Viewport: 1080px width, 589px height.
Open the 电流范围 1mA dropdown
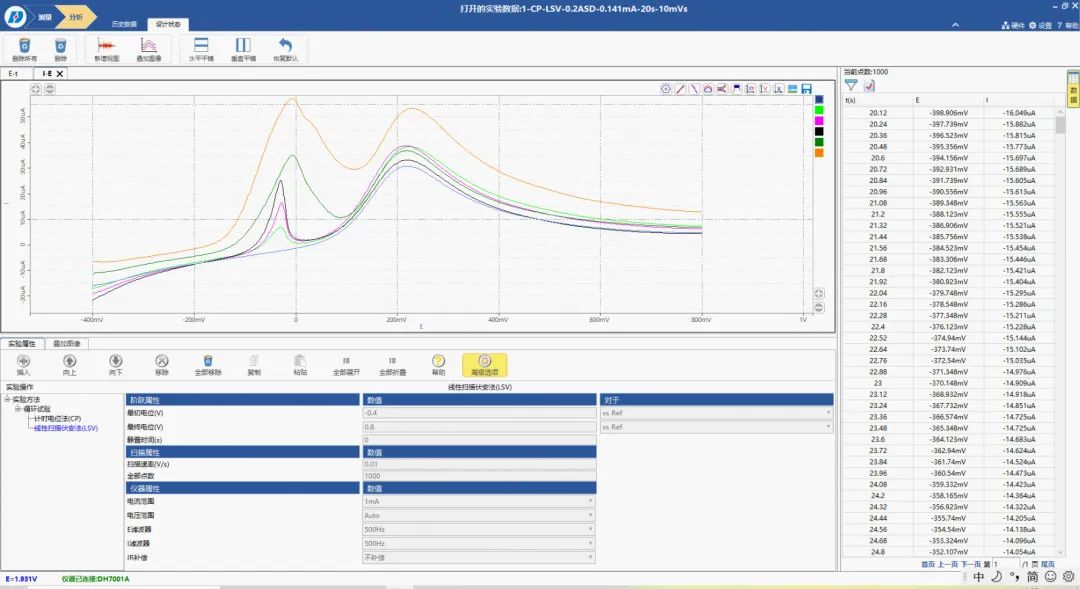(x=479, y=501)
